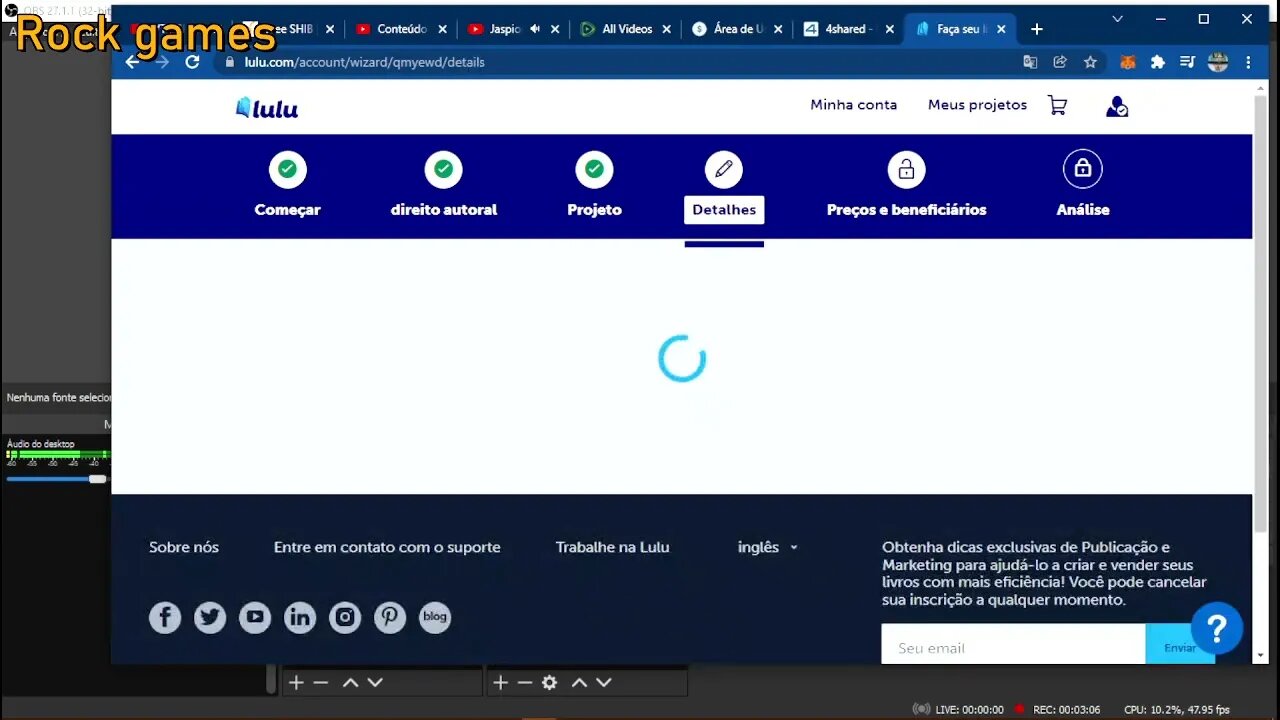Switch to the Área de U tab

tap(737, 29)
